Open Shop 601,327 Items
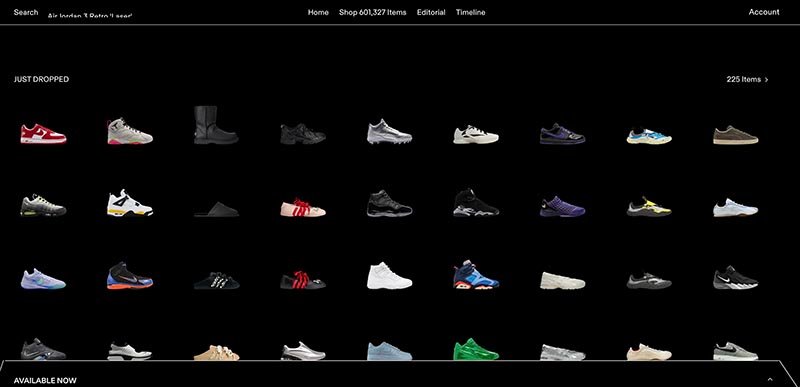The width and height of the screenshot is (800, 387). click(372, 12)
